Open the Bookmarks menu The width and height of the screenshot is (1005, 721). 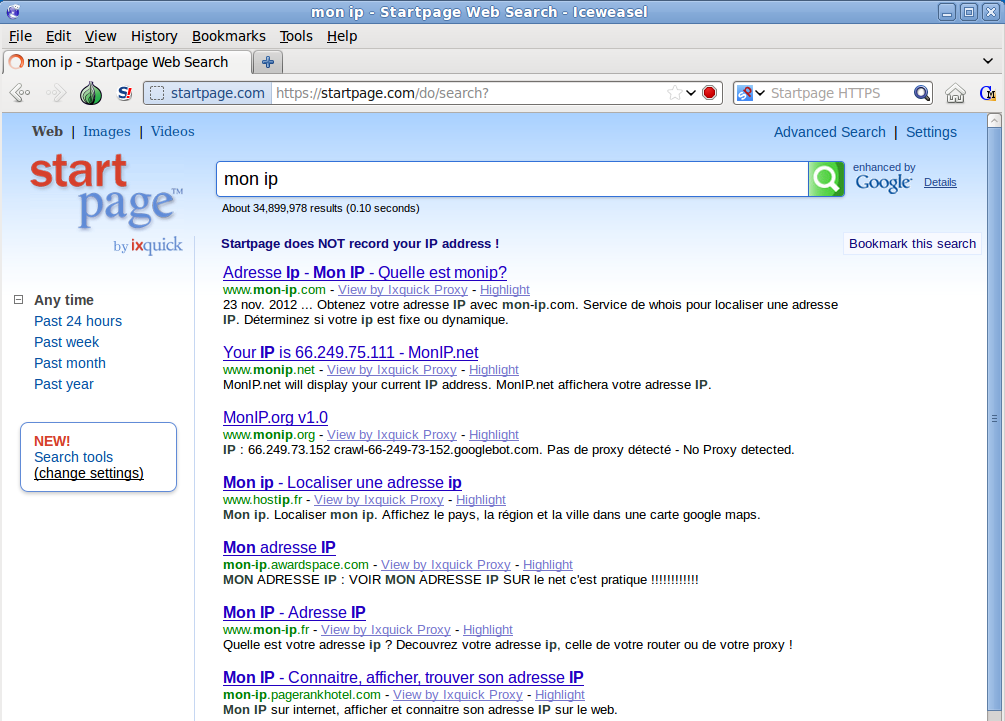pos(229,37)
